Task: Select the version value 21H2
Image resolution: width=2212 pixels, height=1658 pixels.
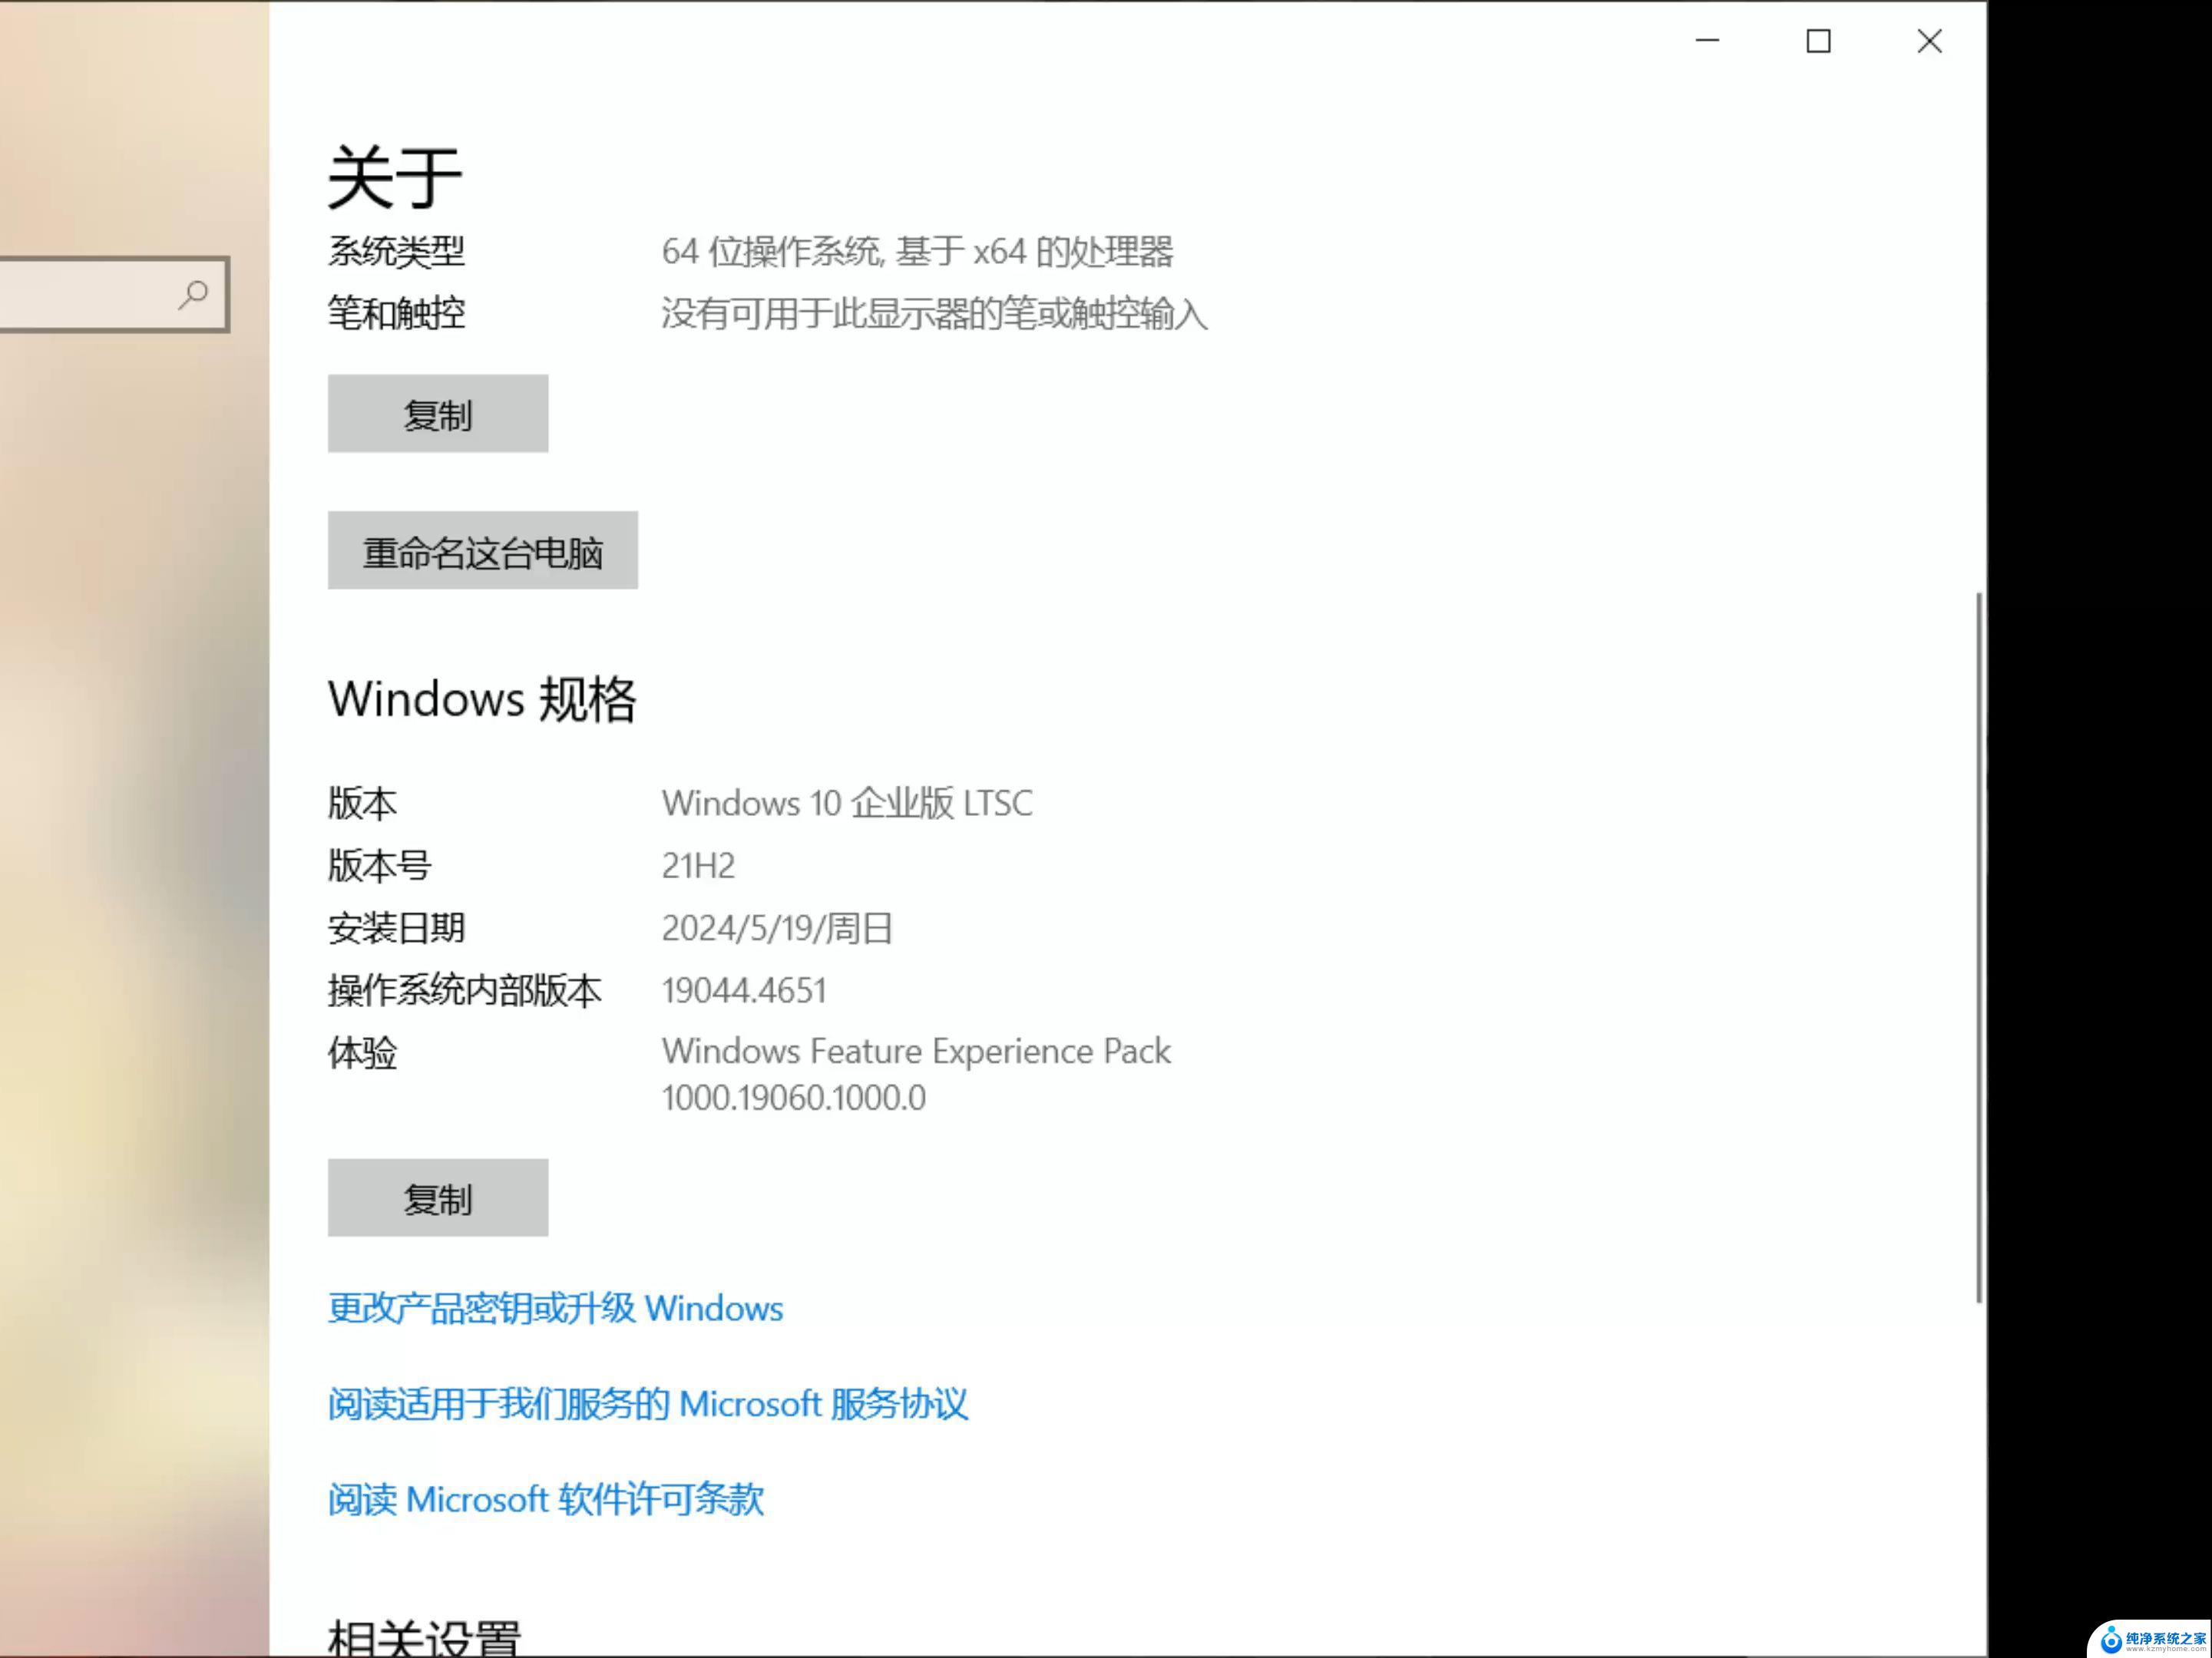Action: pyautogui.click(x=698, y=865)
